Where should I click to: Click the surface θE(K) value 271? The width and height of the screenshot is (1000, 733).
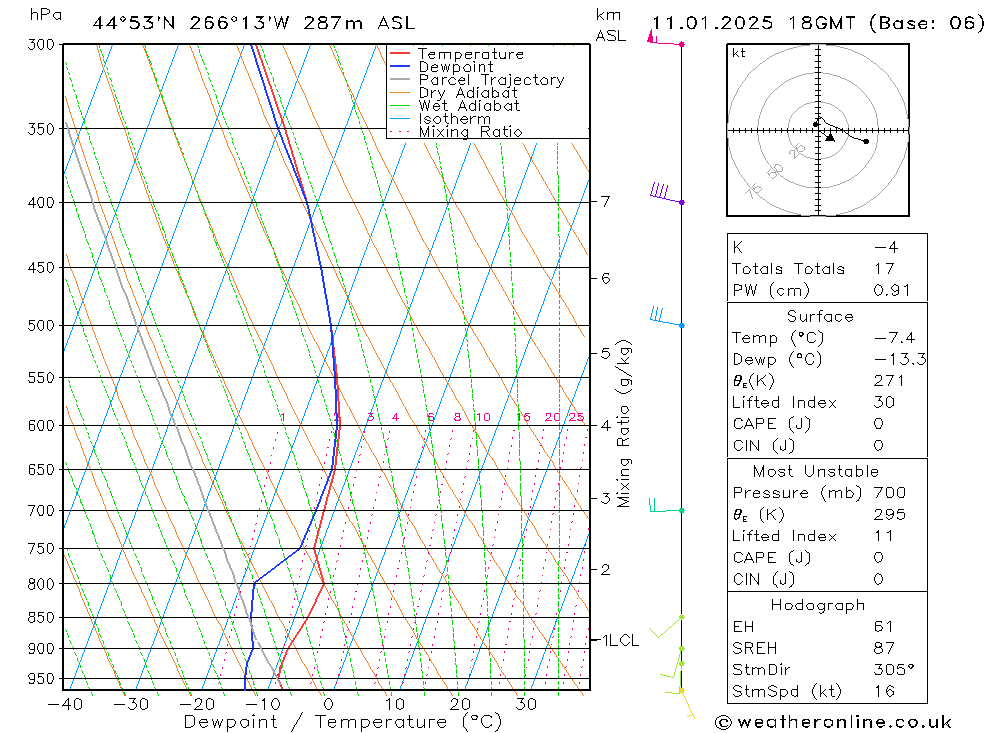889,381
